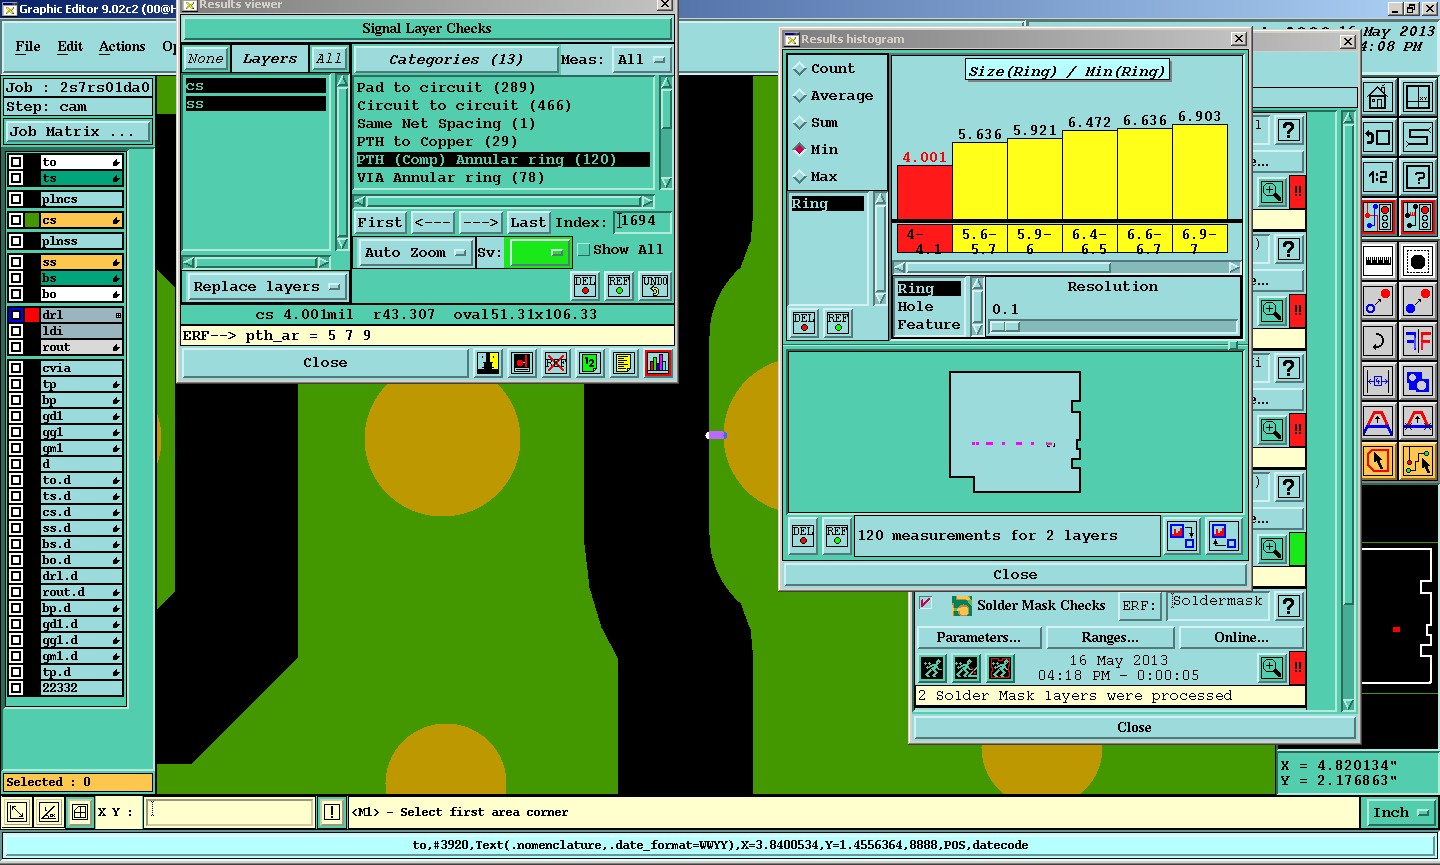The image size is (1440, 865).
Task: Click the Index input field
Action: (643, 221)
